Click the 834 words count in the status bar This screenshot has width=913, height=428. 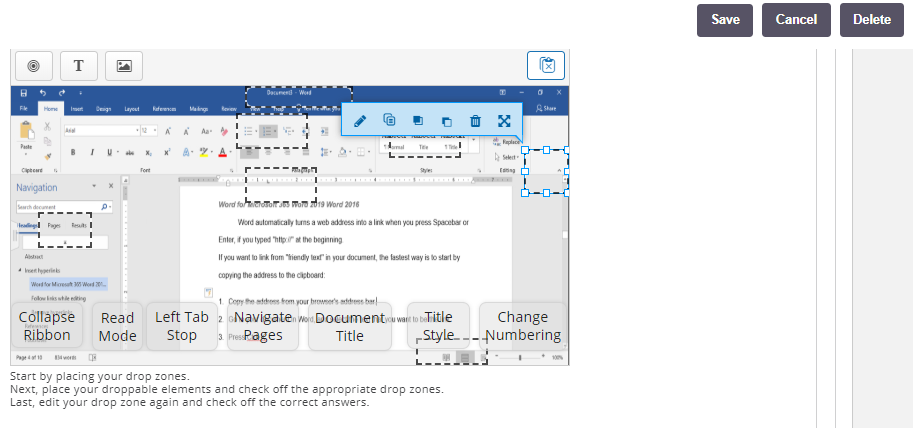(66, 357)
